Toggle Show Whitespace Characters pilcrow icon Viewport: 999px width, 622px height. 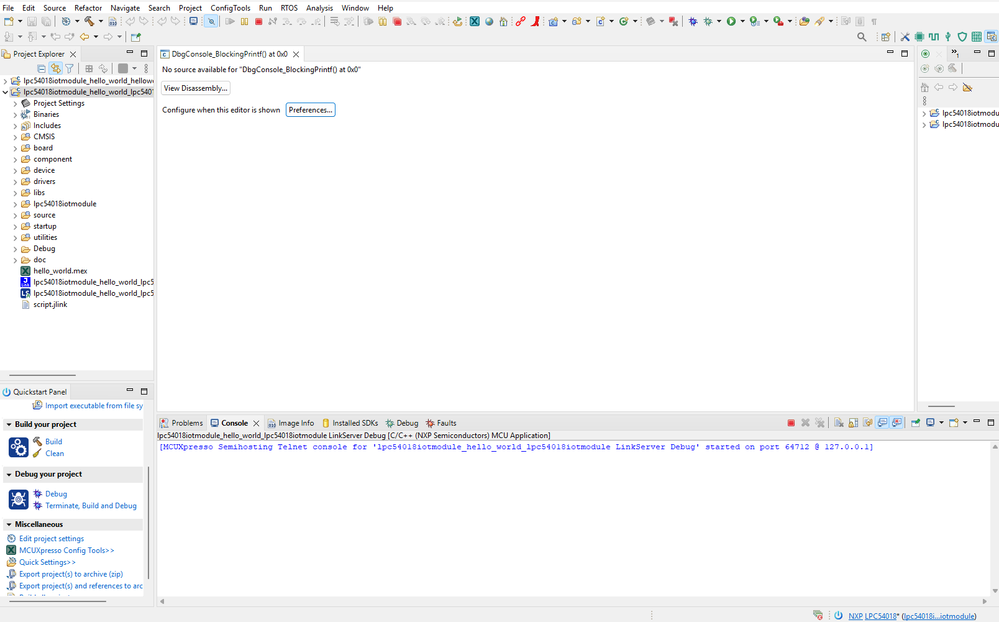[x=874, y=21]
